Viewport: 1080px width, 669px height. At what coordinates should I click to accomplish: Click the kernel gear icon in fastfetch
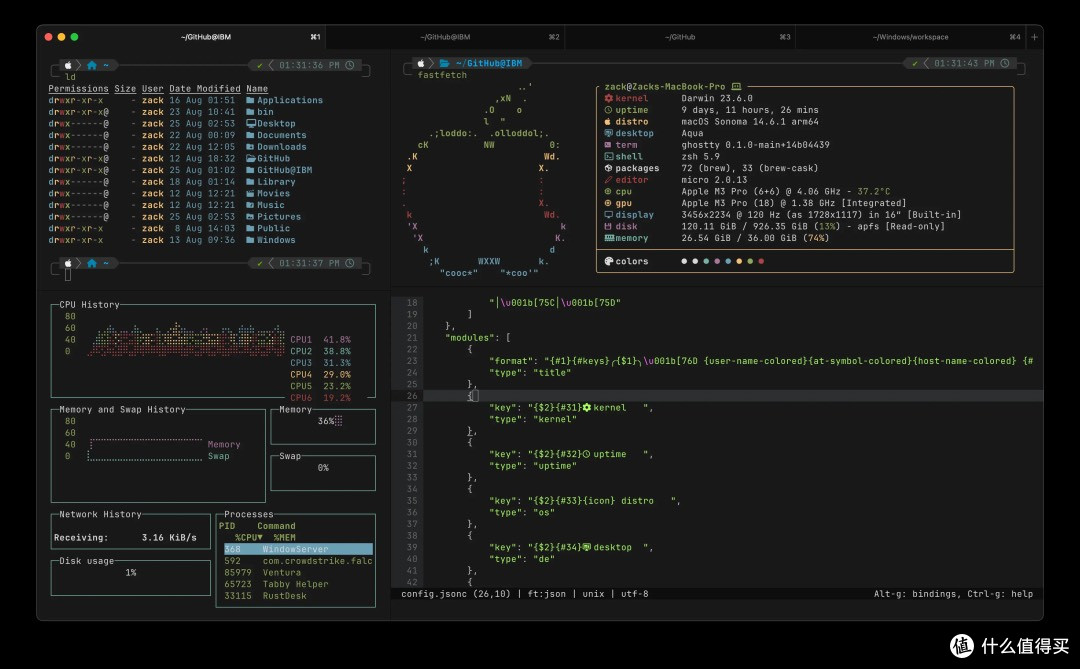click(608, 99)
